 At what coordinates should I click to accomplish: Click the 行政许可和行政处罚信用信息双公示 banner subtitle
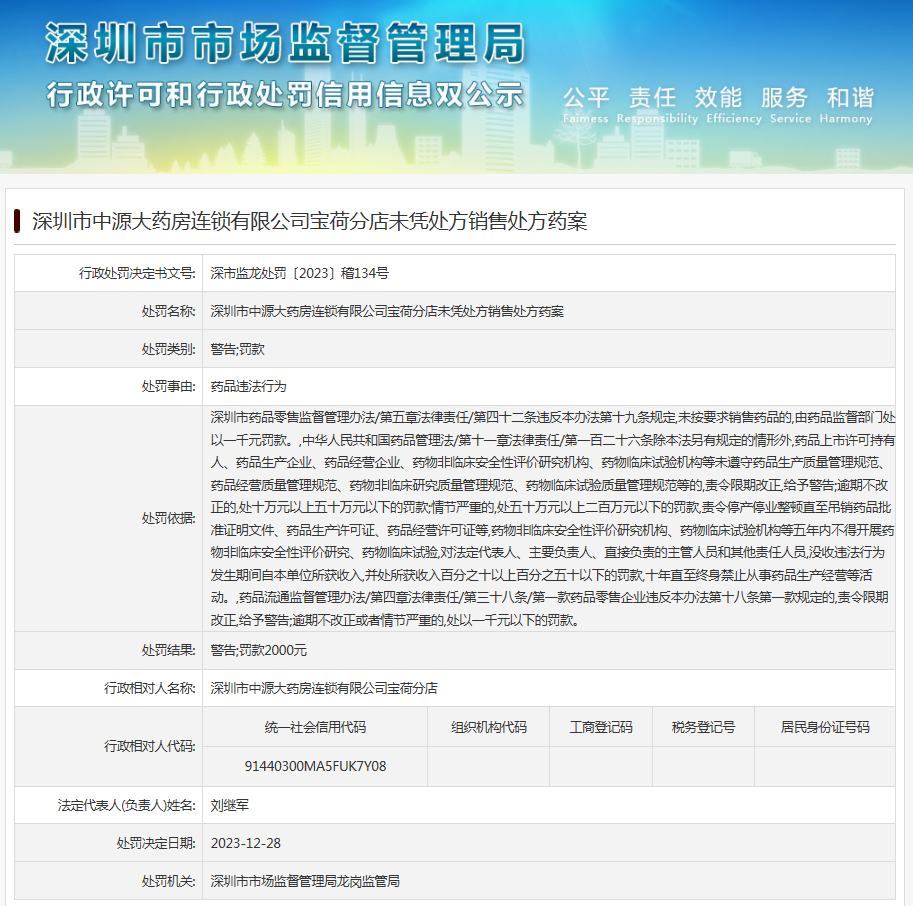[284, 96]
